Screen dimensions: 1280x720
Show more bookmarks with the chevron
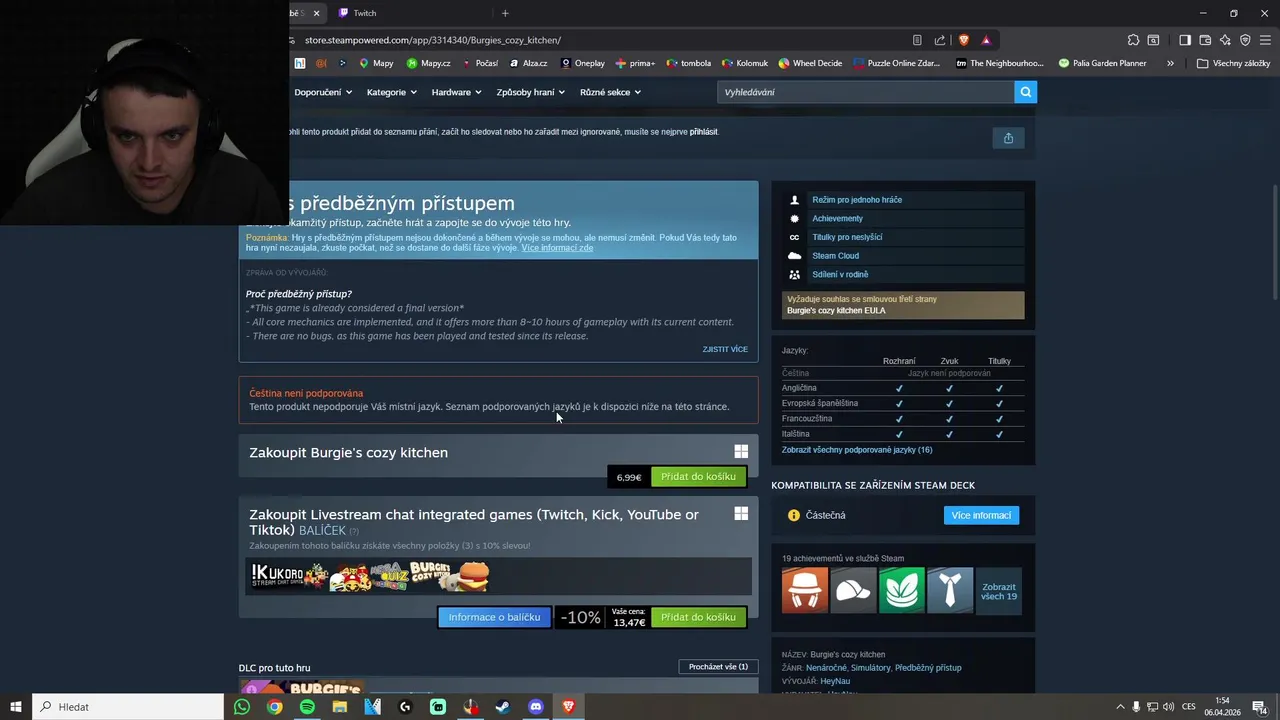(1170, 63)
